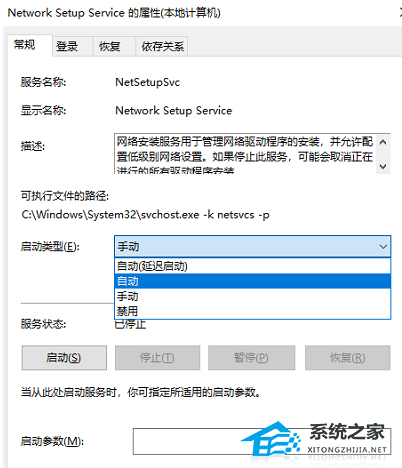Click description scrollbar down arrow
Image resolution: width=402 pixels, height=468 pixels.
click(383, 166)
